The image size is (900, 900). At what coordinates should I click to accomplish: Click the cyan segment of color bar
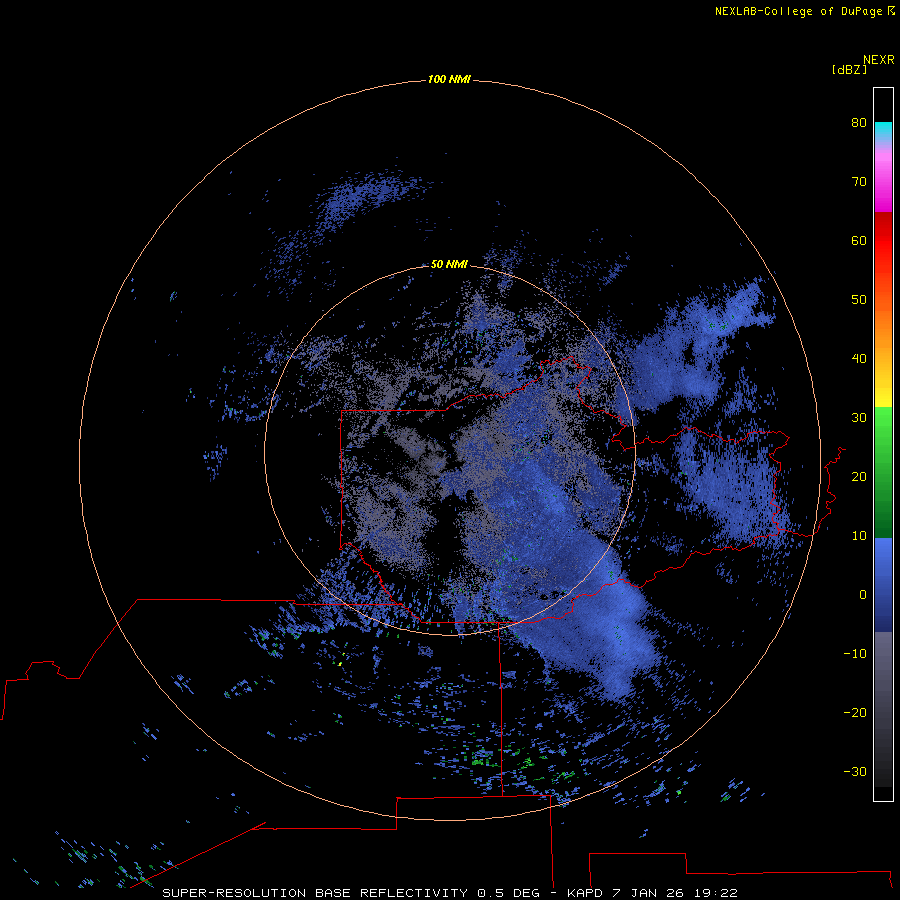pos(883,131)
